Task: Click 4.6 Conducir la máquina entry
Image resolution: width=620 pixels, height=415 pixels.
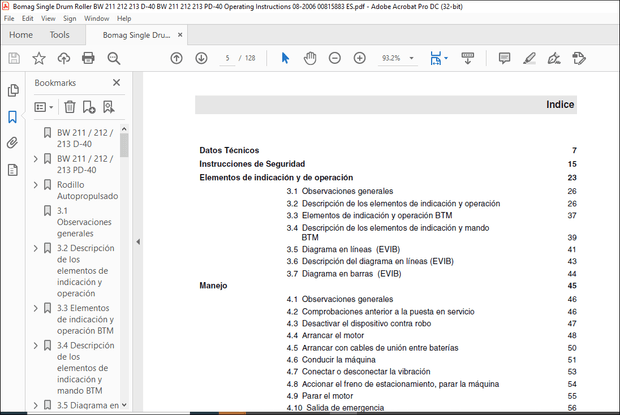Action: coord(331,360)
